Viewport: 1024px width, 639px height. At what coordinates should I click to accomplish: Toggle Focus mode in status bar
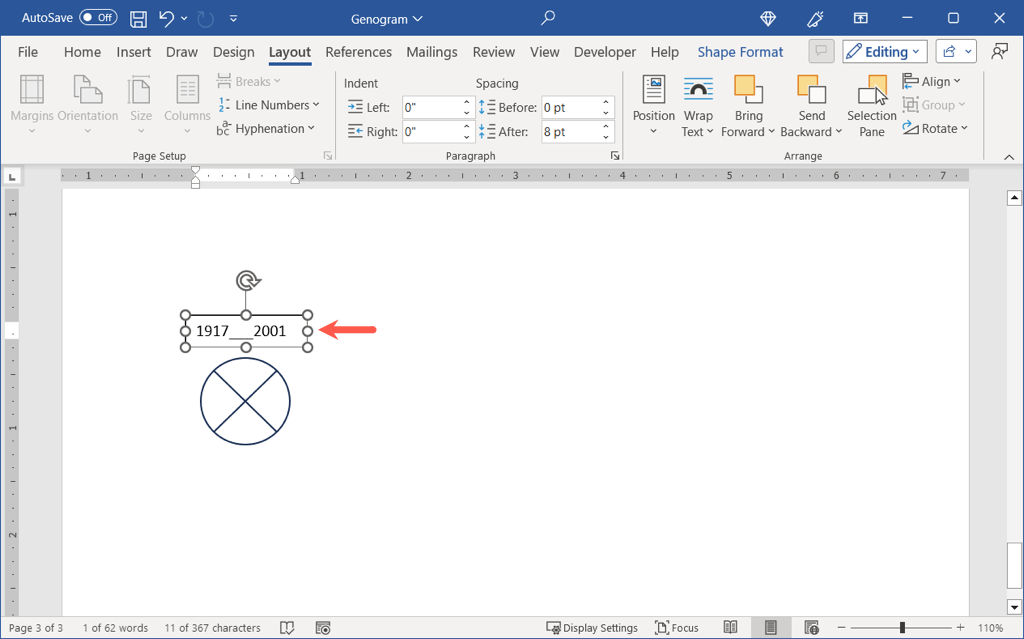point(677,628)
